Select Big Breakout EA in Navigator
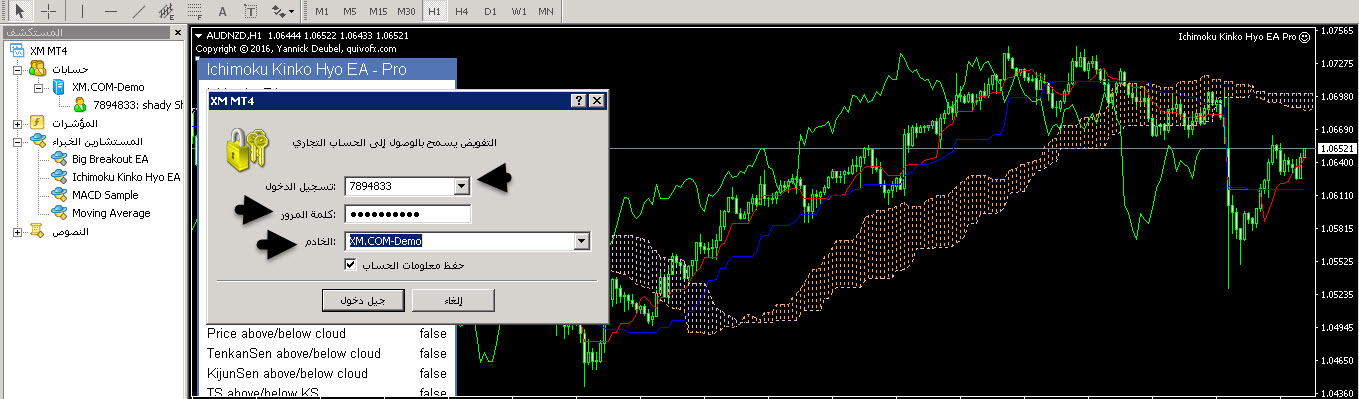Image resolution: width=1359 pixels, height=399 pixels. tap(110, 159)
